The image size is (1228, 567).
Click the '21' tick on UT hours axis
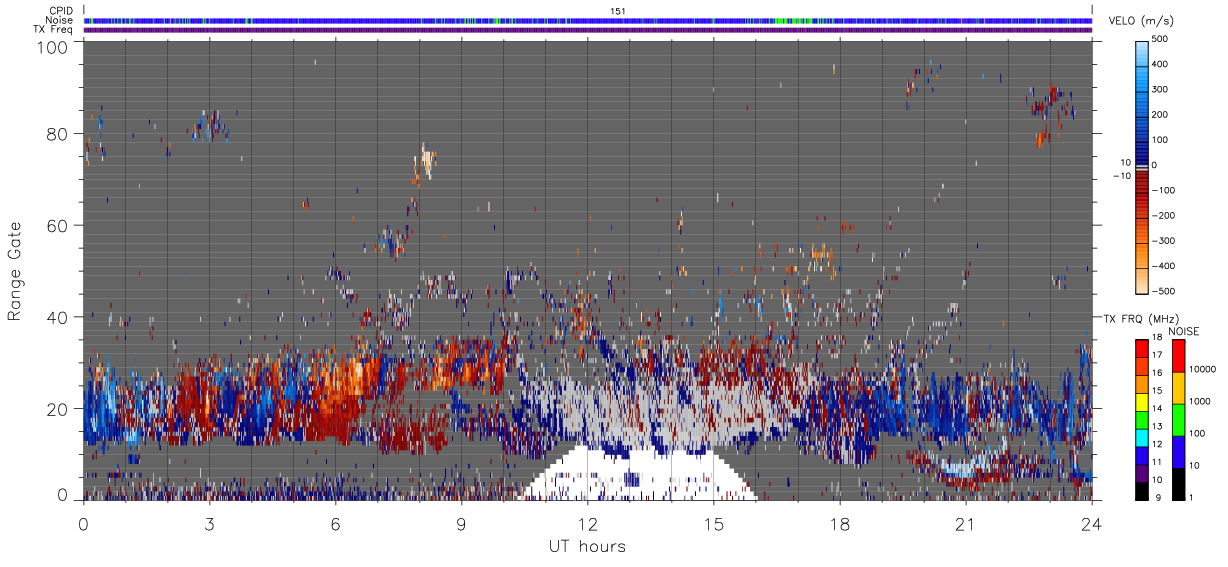[965, 523]
